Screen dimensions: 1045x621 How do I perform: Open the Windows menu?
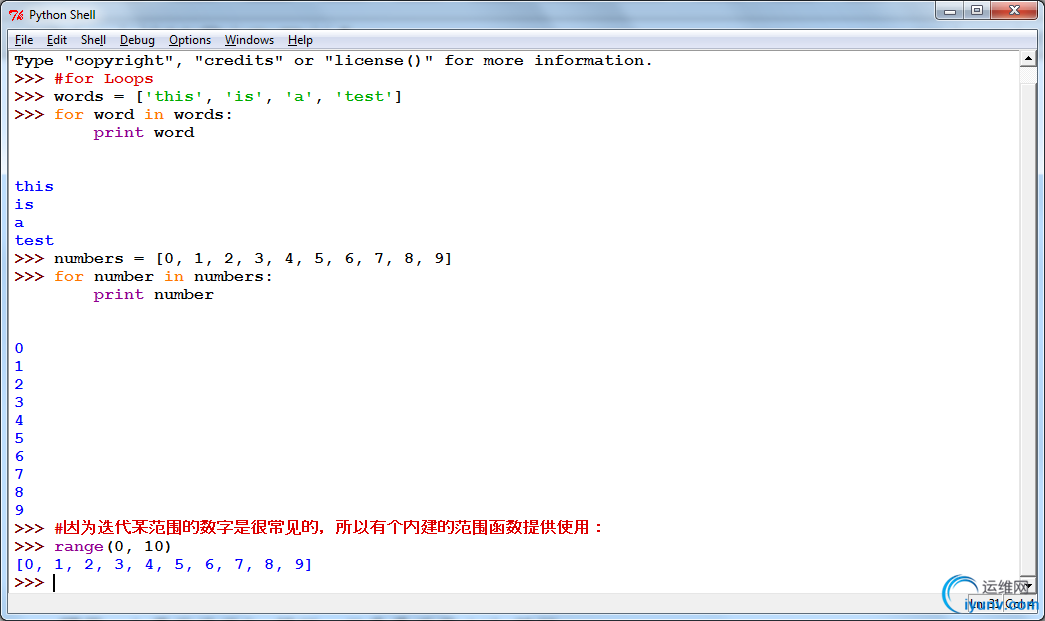pyautogui.click(x=249, y=40)
